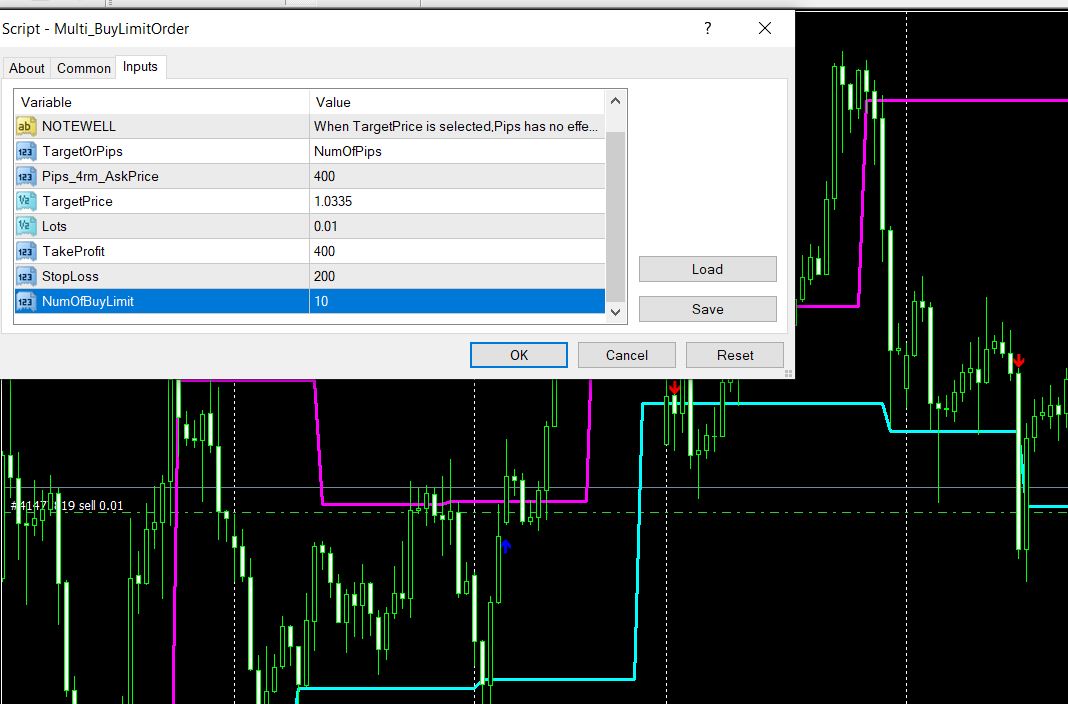Click the ½ double icon next to Lots

[25, 226]
